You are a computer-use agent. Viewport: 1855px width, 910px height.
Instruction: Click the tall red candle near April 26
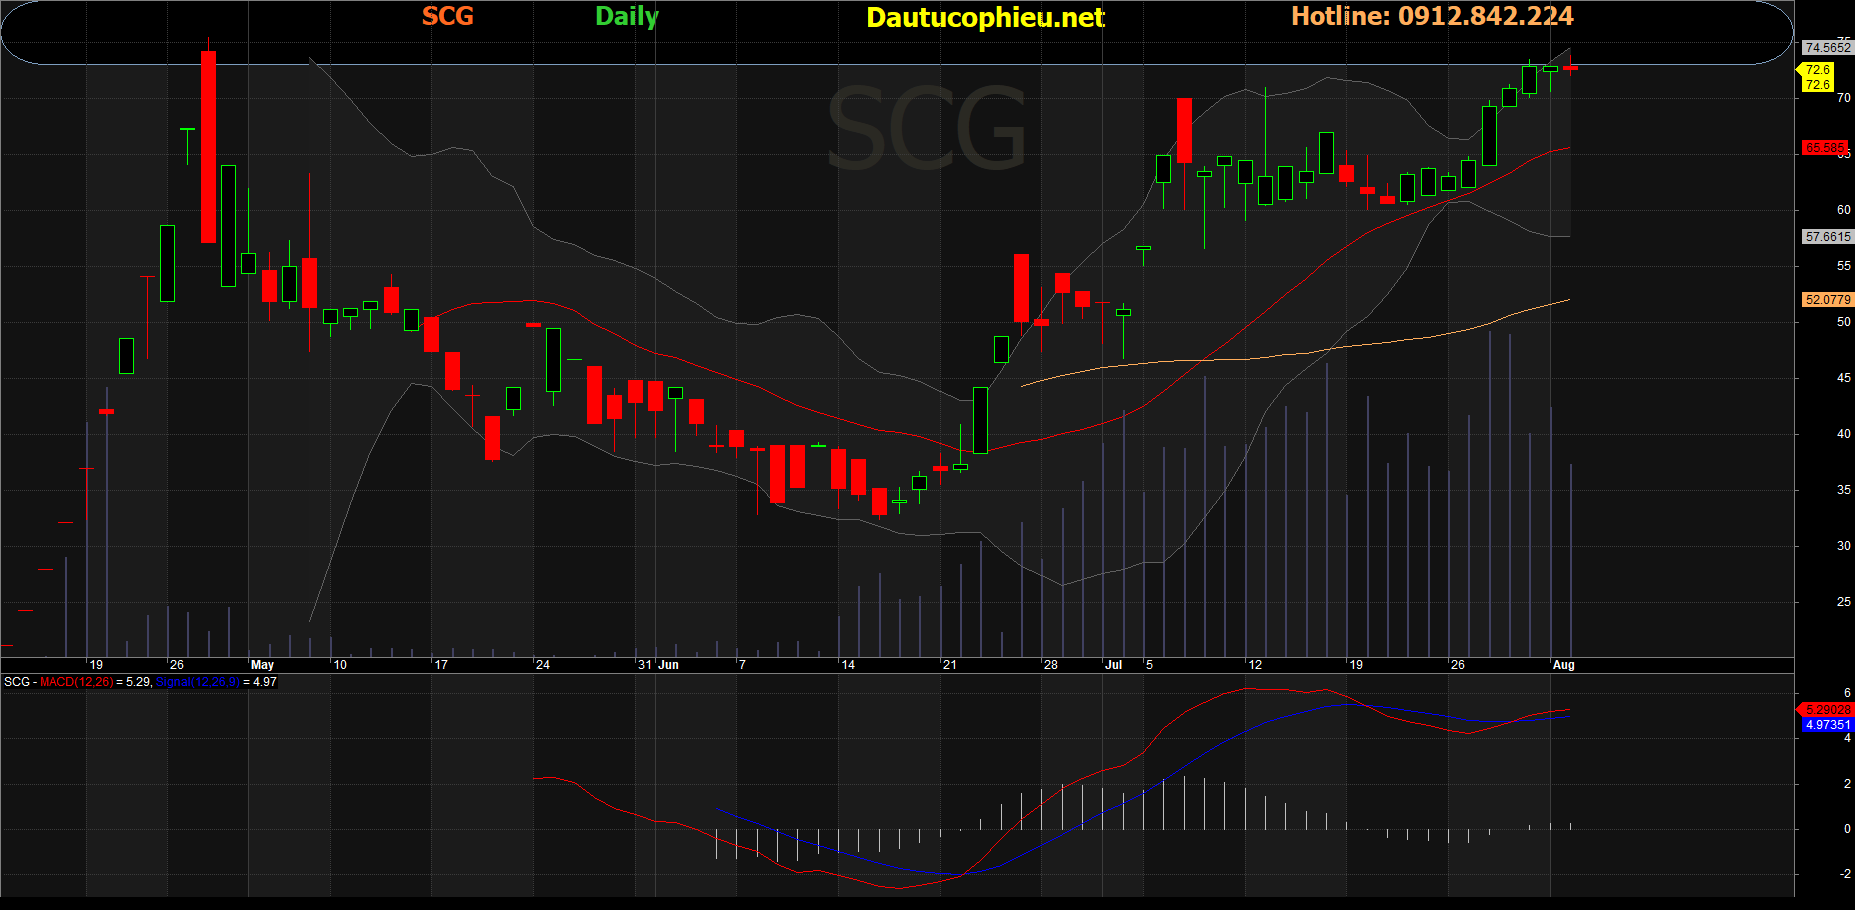(208, 147)
